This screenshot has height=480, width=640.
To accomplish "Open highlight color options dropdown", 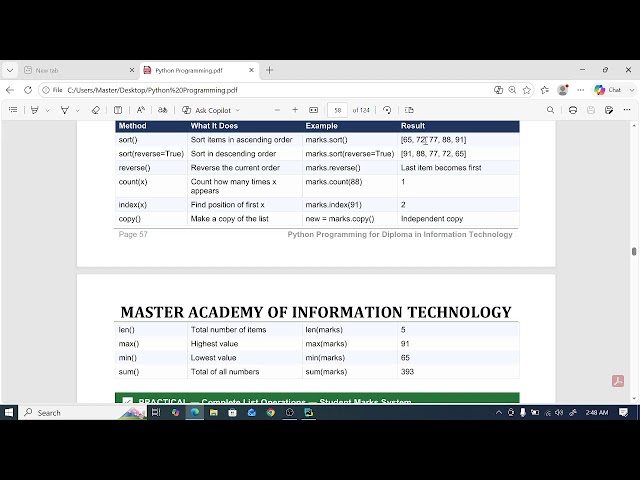I will pyautogui.click(x=47, y=110).
